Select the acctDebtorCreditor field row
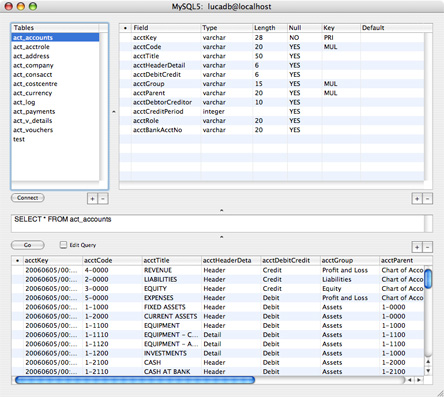This screenshot has height=397, width=444. click(x=272, y=102)
